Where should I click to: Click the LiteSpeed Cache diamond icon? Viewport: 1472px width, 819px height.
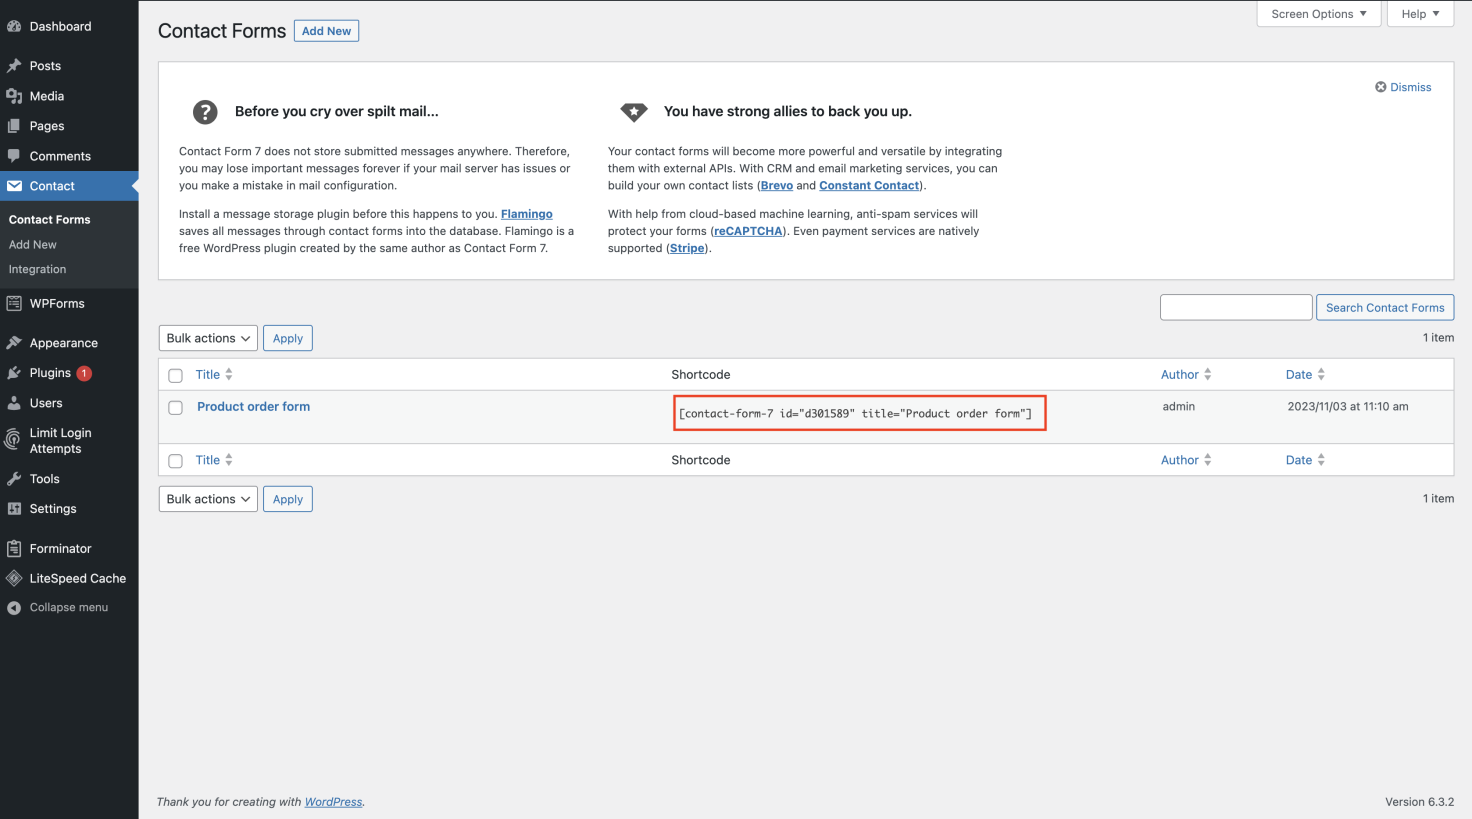coord(14,578)
